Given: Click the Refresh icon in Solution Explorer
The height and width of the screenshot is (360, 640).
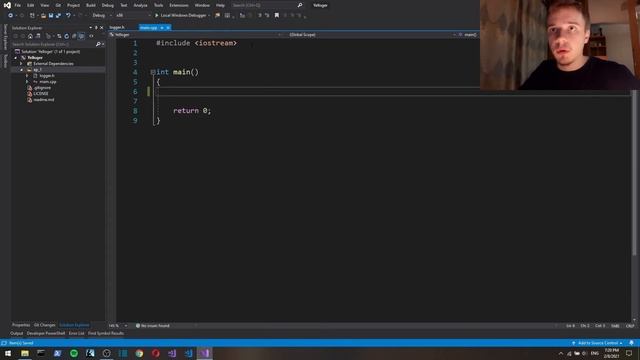Looking at the screenshot, I should [x=67, y=36].
